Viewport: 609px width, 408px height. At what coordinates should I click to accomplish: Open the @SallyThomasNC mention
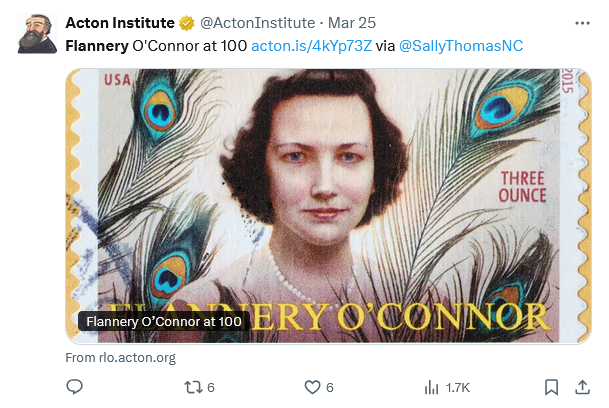pyautogui.click(x=461, y=45)
